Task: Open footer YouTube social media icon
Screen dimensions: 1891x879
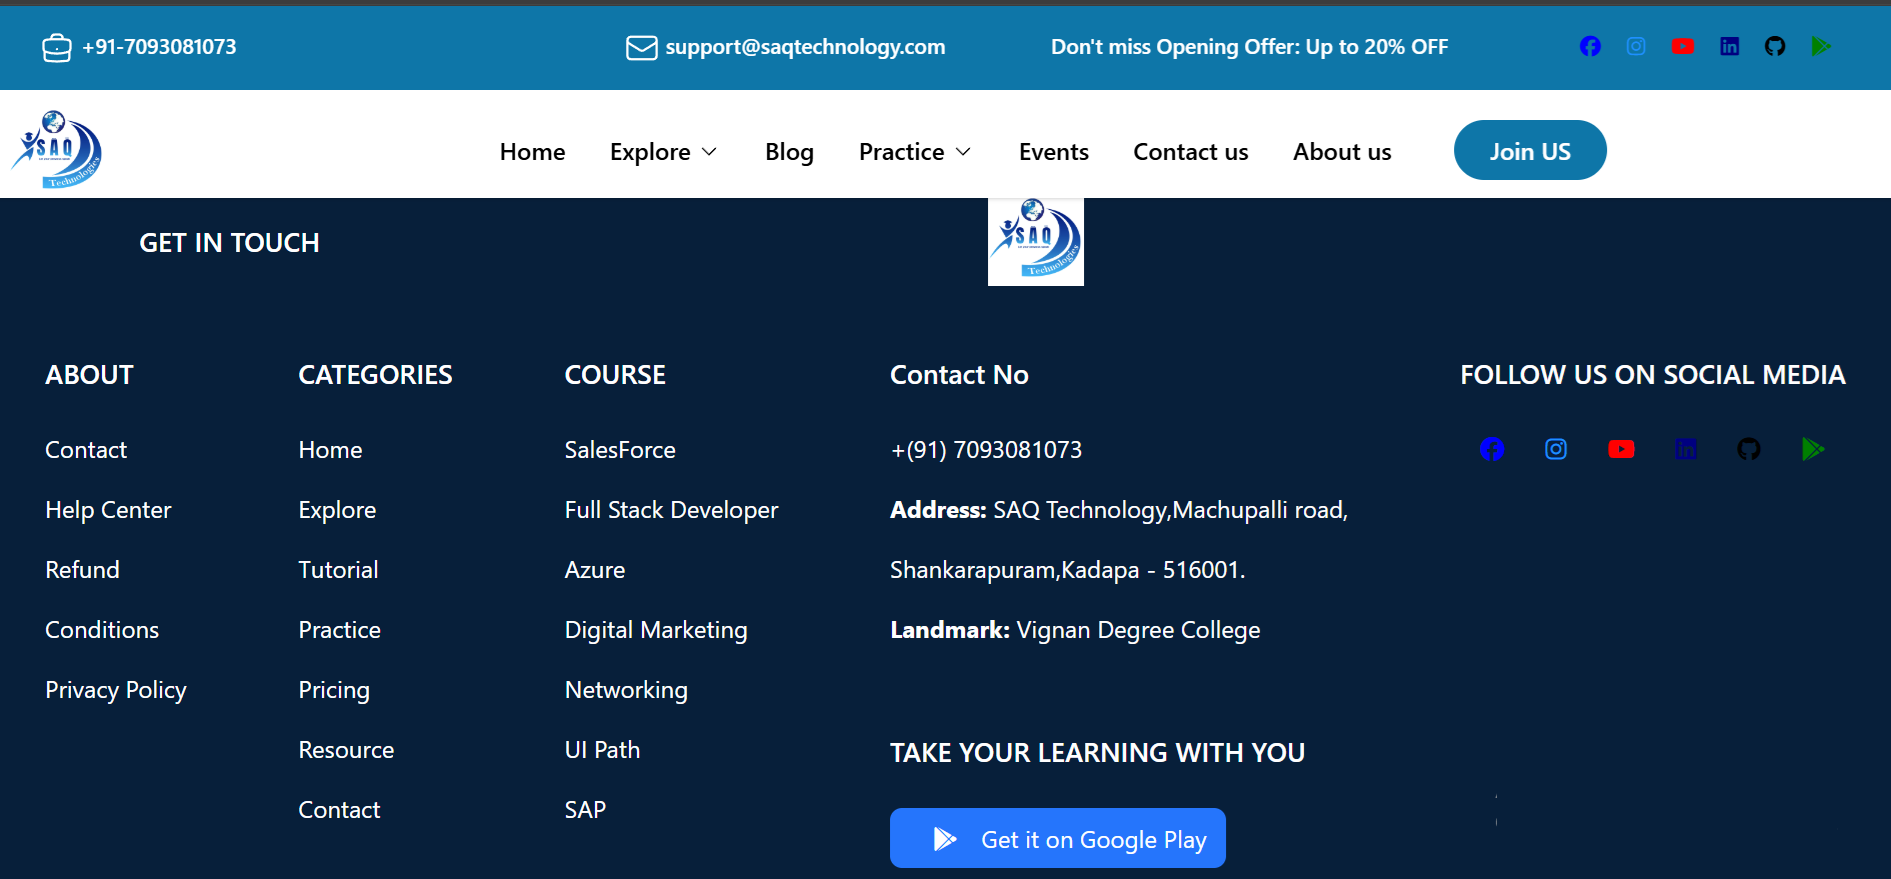Action: [x=1621, y=450]
